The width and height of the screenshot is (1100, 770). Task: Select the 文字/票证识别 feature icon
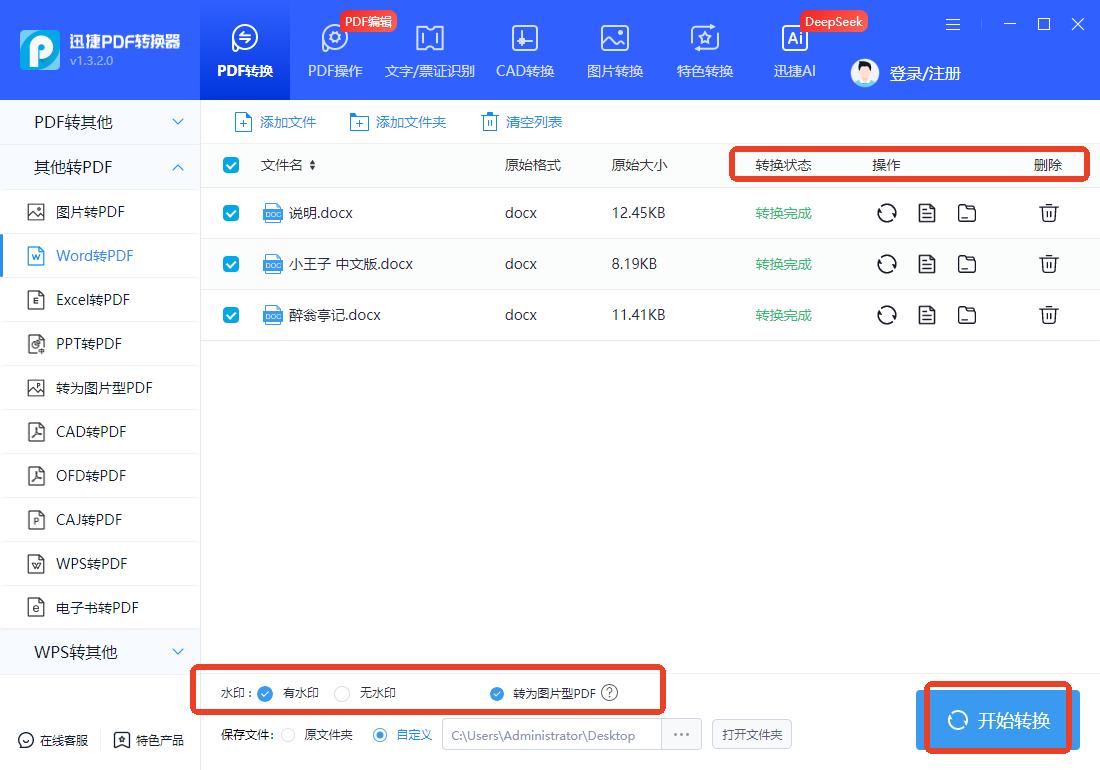(x=429, y=50)
